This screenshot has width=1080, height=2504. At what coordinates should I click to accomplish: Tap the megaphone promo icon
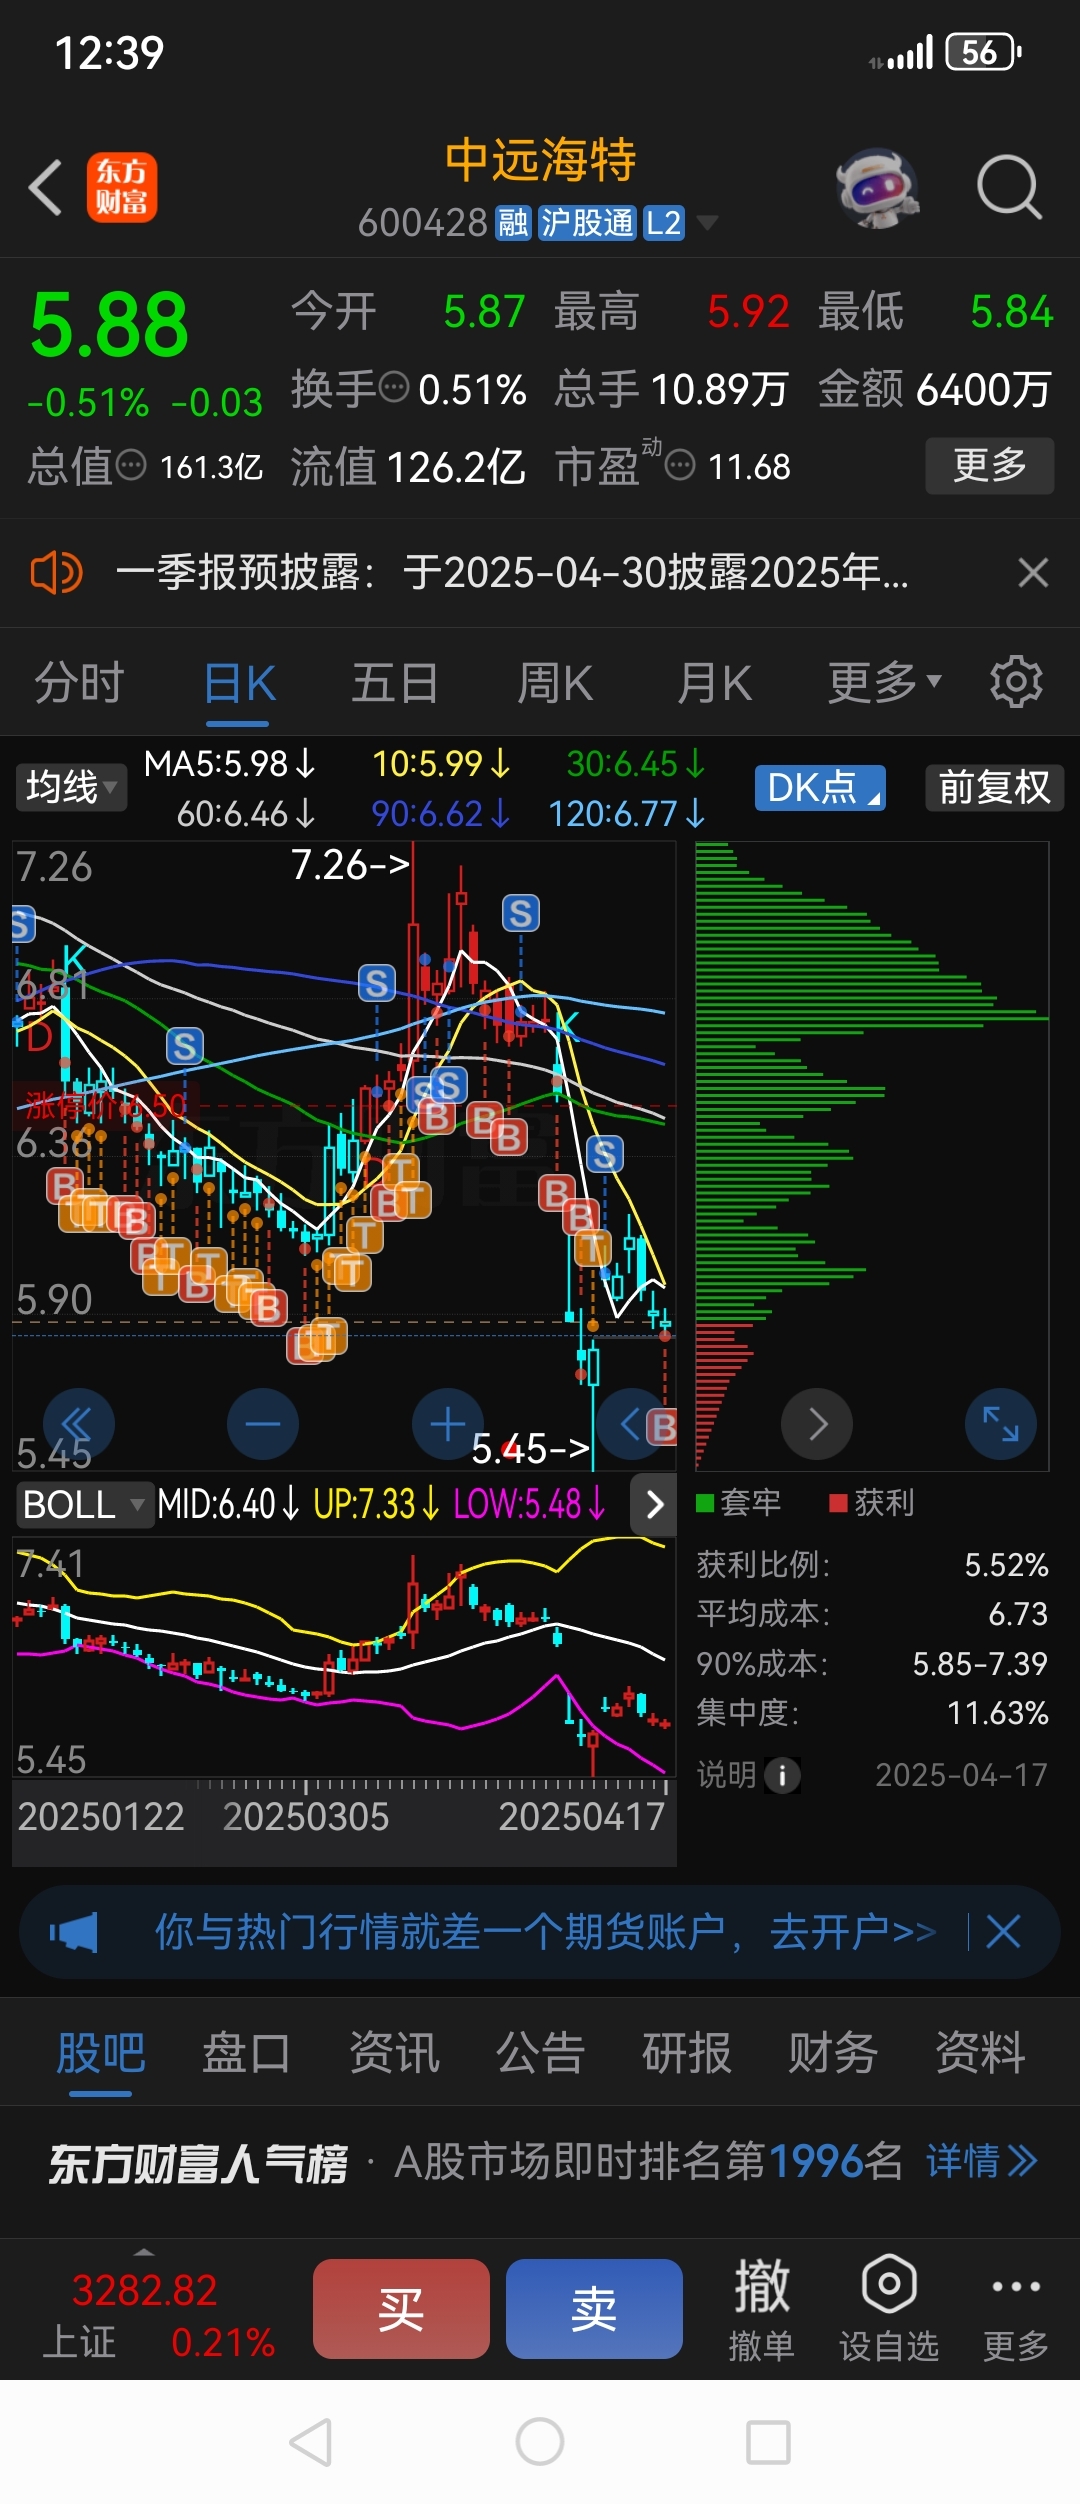tap(74, 1932)
